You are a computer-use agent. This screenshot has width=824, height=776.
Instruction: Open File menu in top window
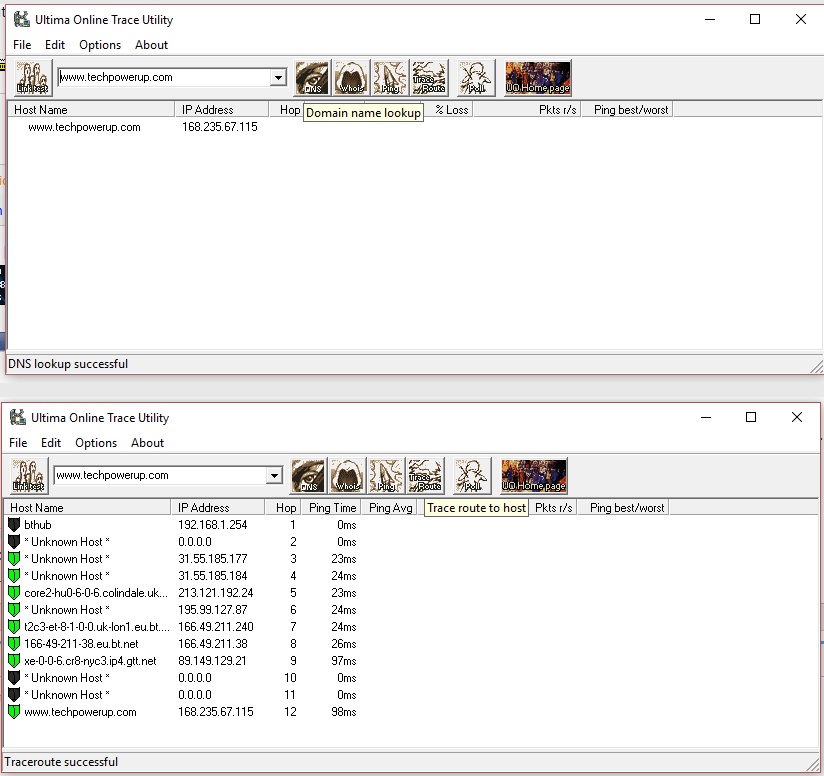[22, 45]
